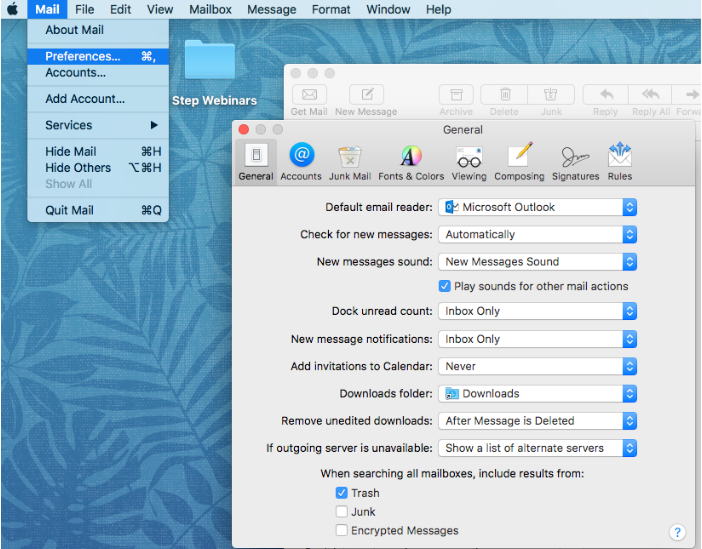Click Get Mail in Mail window toolbar
This screenshot has width=702, height=549.
click(309, 101)
